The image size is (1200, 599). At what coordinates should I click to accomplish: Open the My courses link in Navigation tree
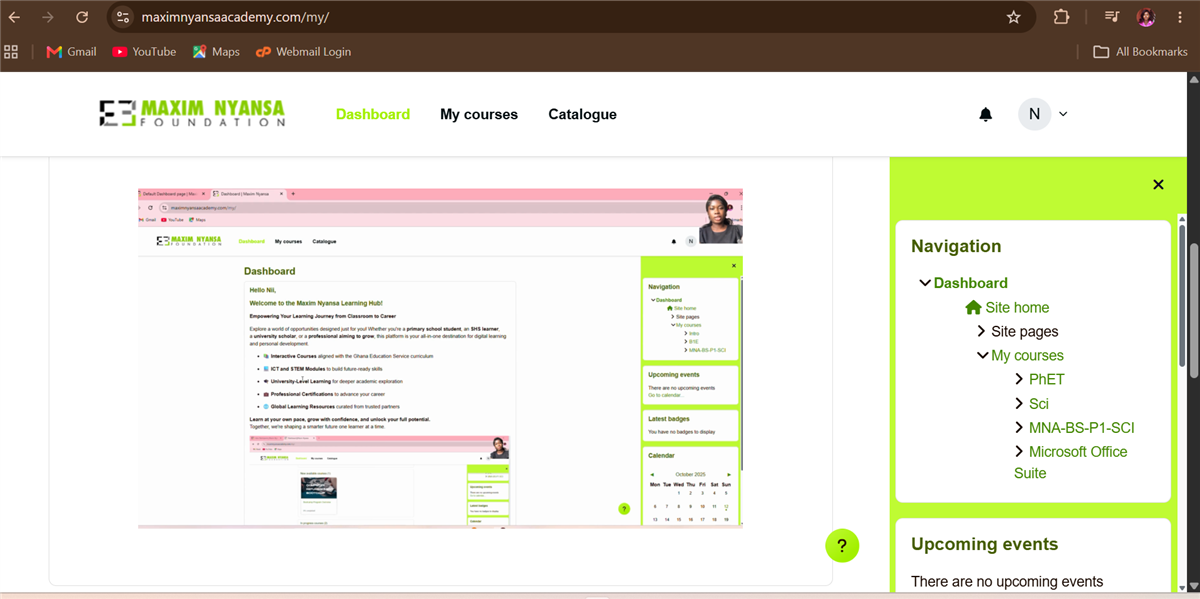tap(1027, 355)
